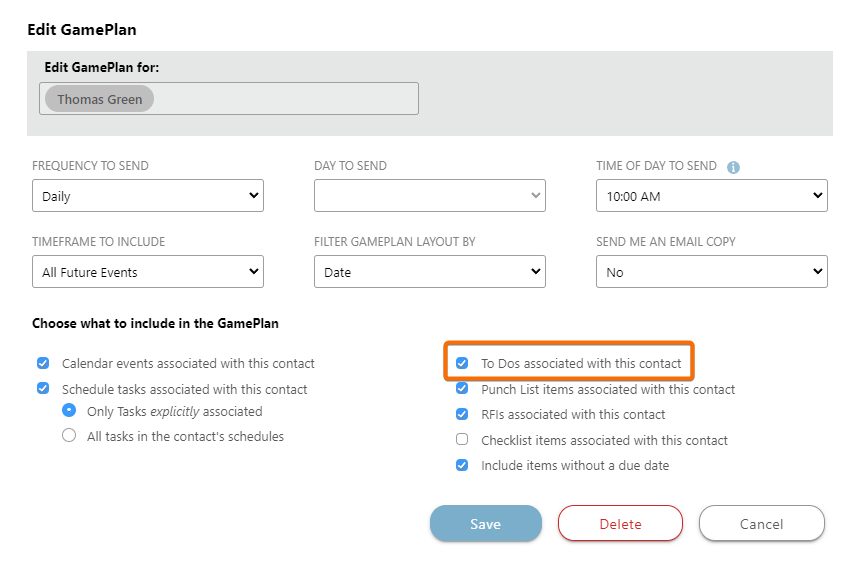Image resolution: width=860 pixels, height=573 pixels.
Task: Cancel editing the GamePlan
Action: pos(762,523)
